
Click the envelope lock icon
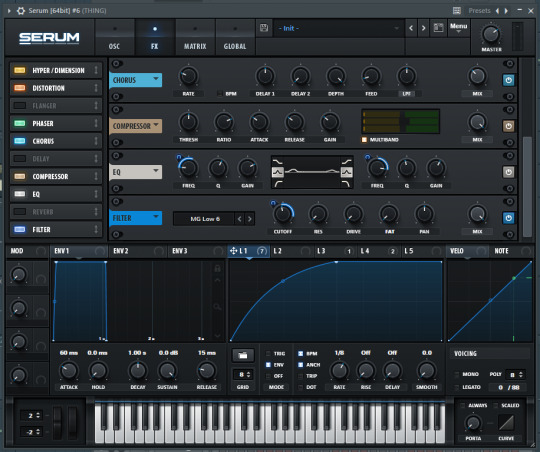coord(217,268)
